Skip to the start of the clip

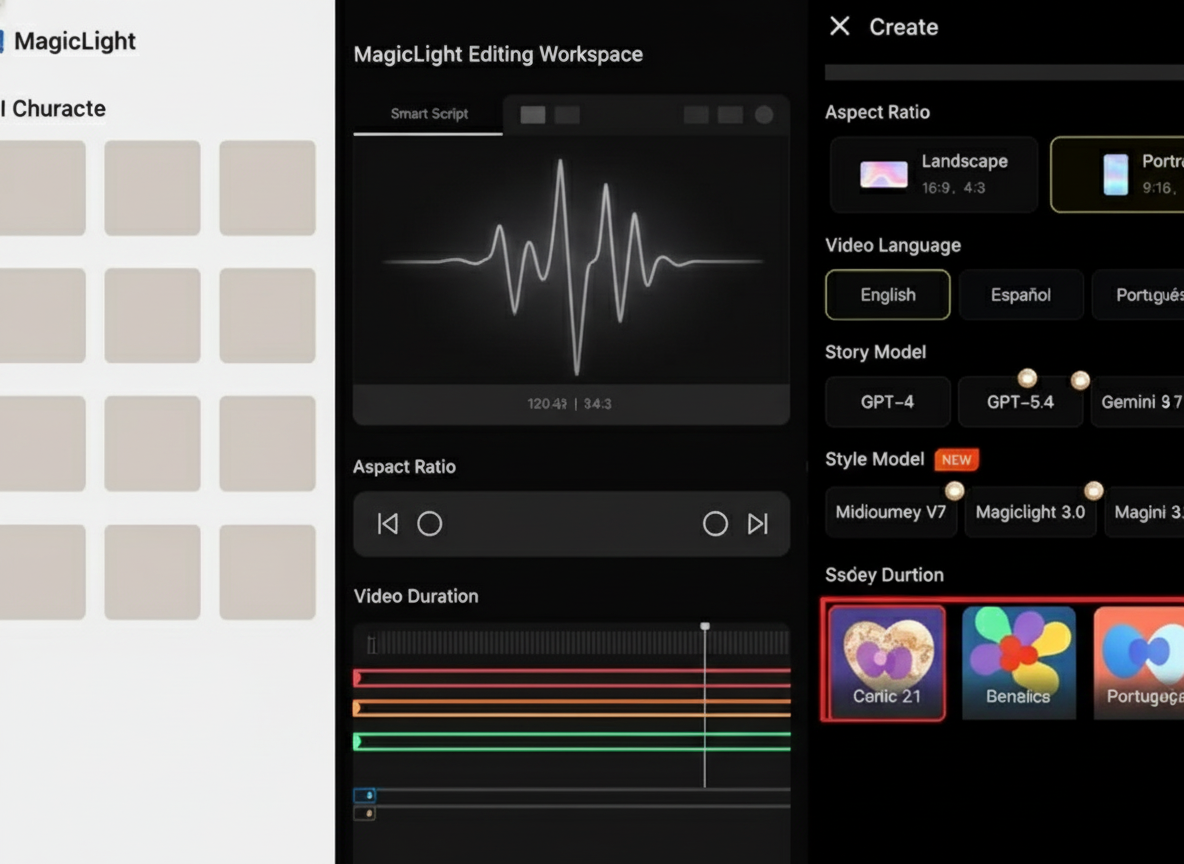point(387,523)
